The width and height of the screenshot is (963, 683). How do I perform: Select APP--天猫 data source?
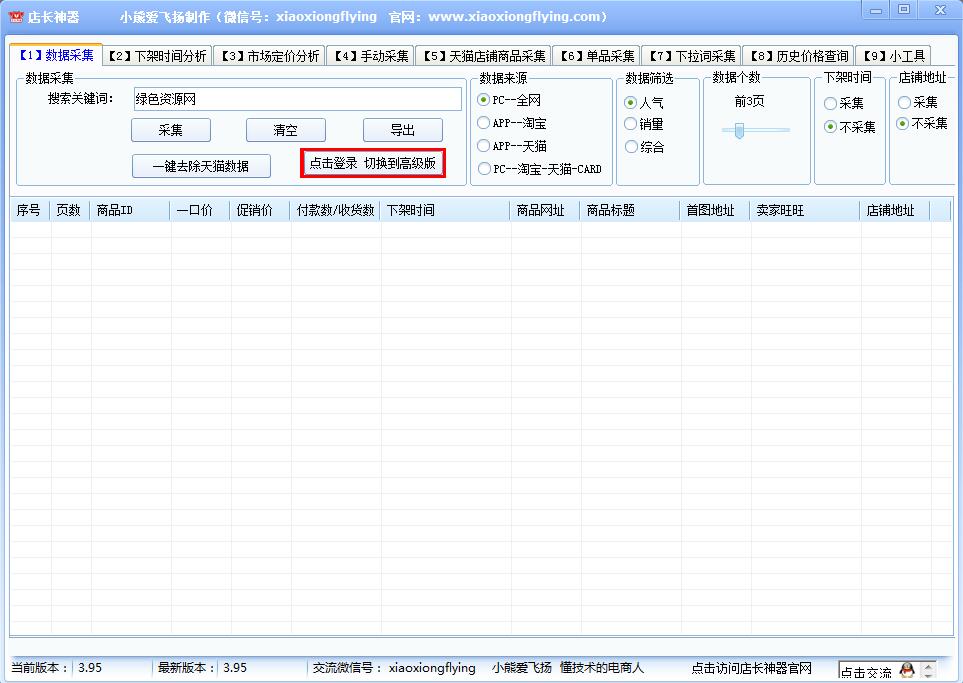(512, 146)
